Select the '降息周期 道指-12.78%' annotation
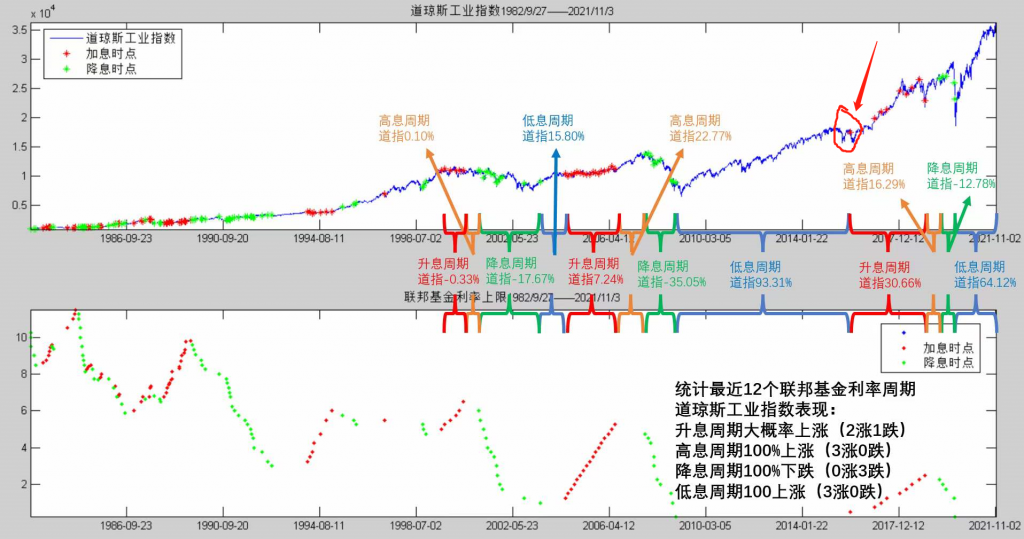Viewport: 1024px width, 539px height. [961, 176]
